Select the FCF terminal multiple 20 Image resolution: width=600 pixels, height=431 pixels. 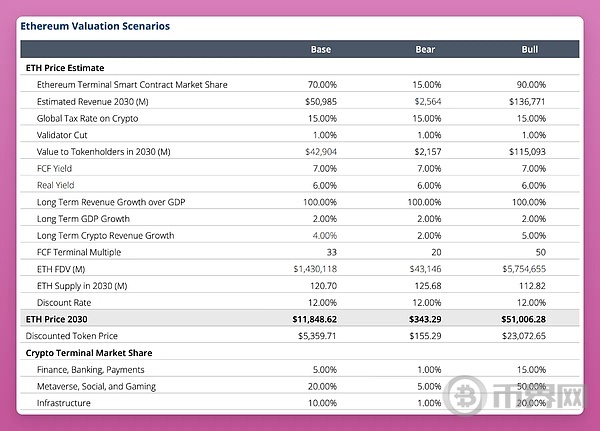[x=436, y=252]
